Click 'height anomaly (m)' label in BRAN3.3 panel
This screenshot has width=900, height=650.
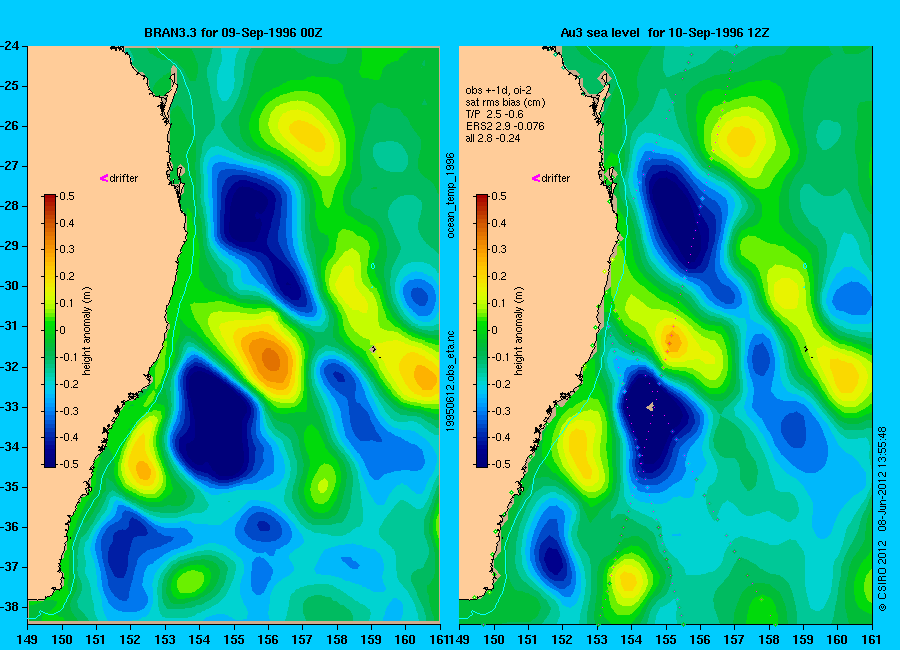(x=87, y=331)
